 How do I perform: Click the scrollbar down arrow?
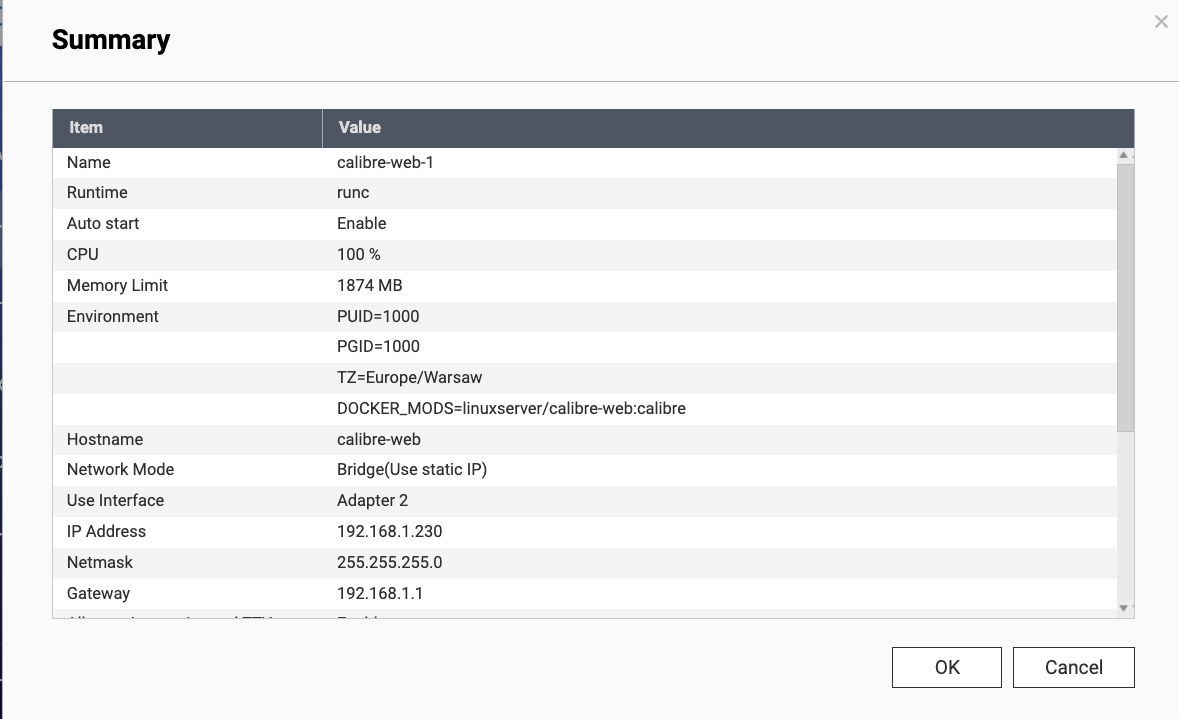click(1123, 607)
